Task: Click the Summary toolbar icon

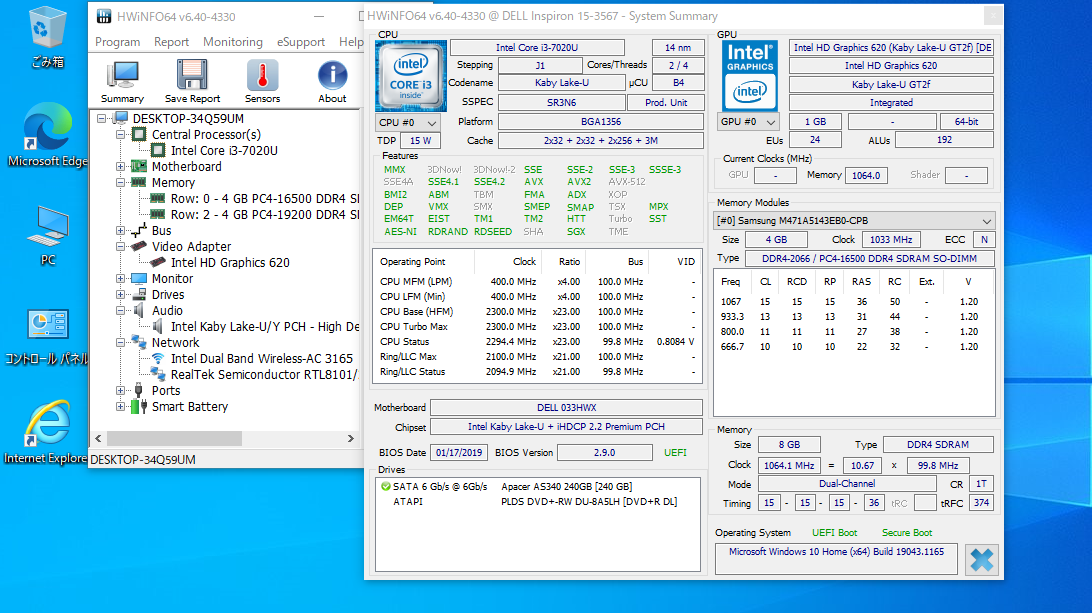Action: 122,80
